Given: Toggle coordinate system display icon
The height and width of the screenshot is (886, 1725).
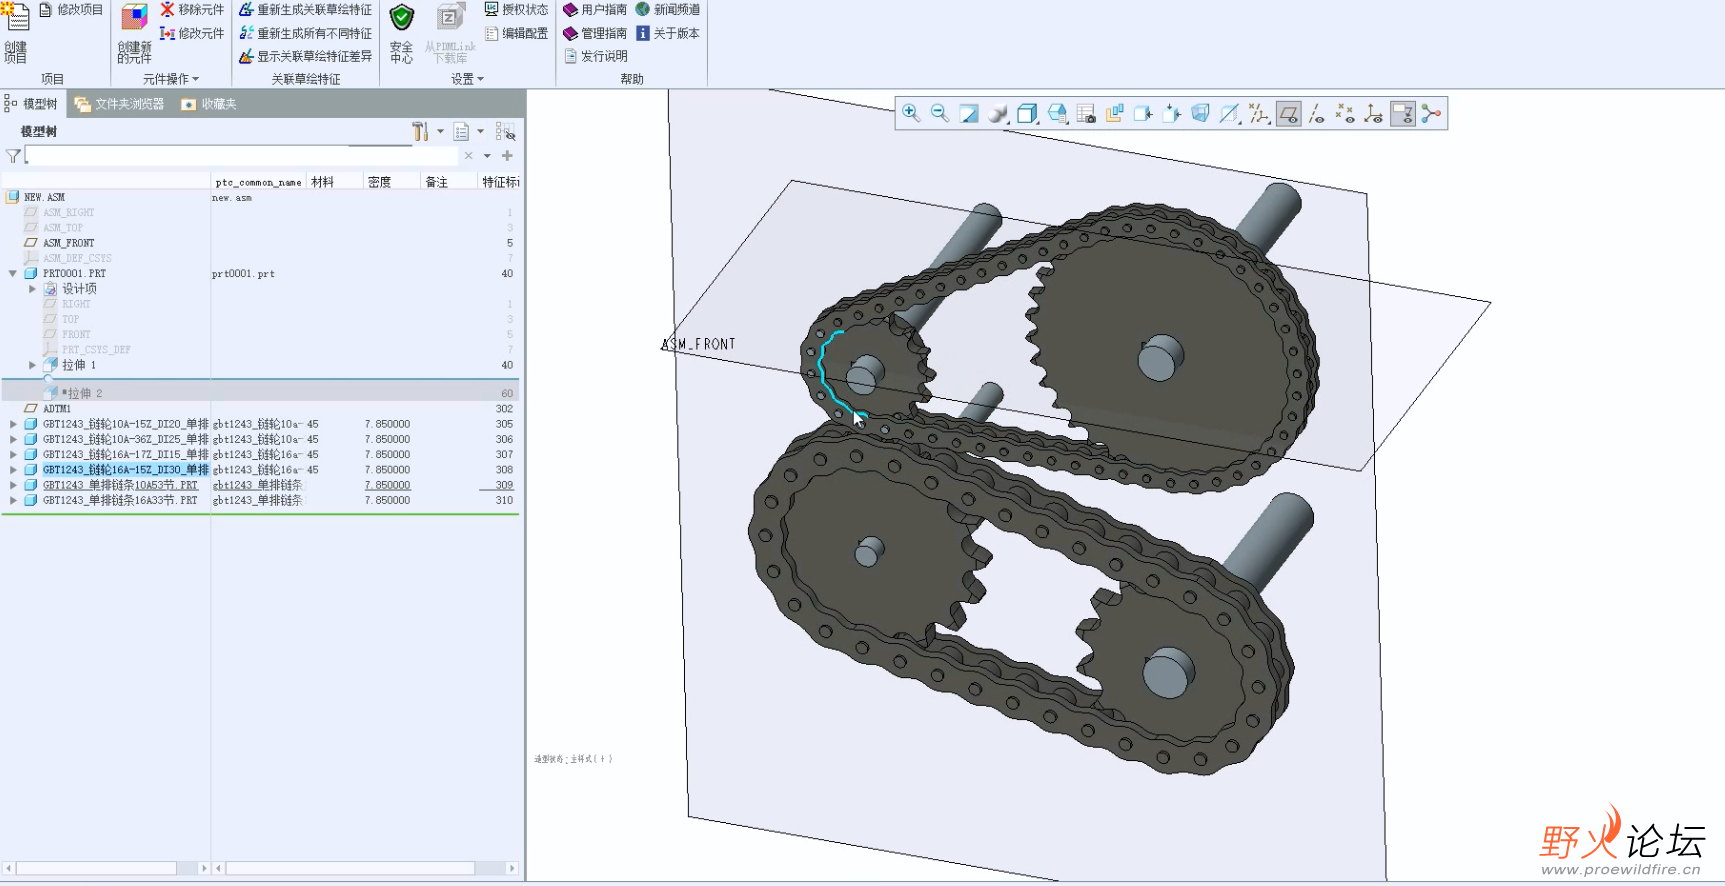Looking at the screenshot, I should tap(1374, 114).
